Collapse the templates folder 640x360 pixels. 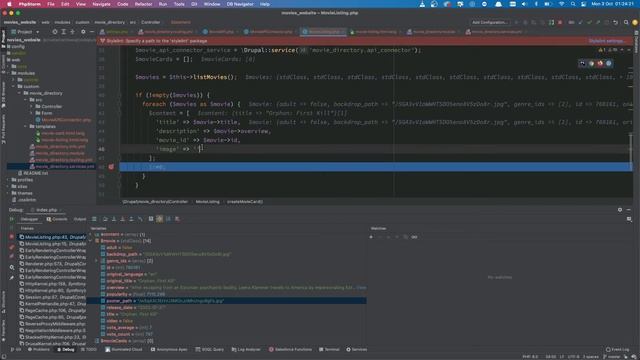click(x=25, y=127)
